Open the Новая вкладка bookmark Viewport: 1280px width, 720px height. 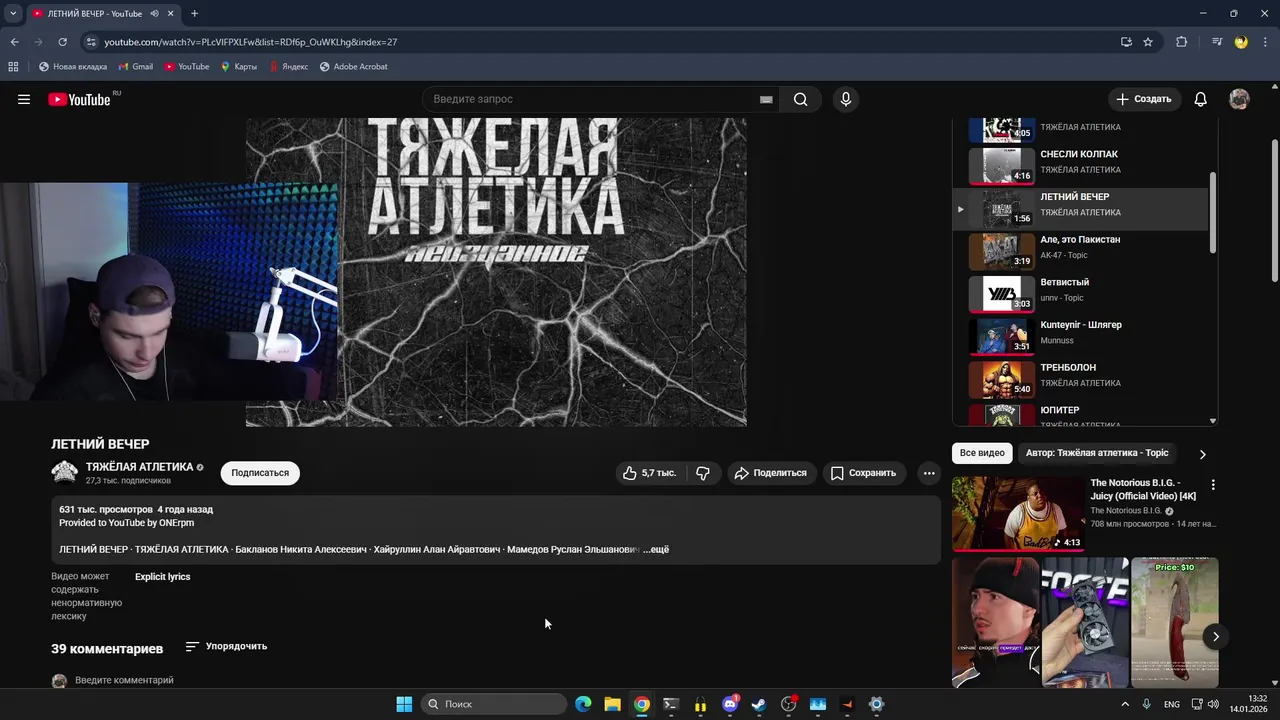pyautogui.click(x=73, y=67)
